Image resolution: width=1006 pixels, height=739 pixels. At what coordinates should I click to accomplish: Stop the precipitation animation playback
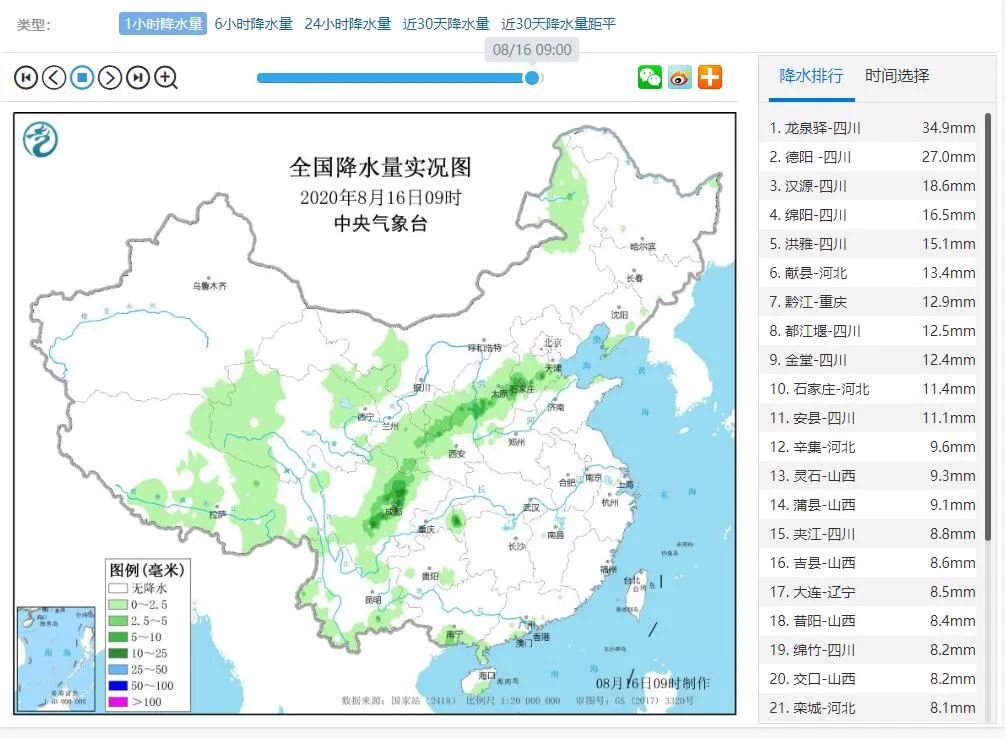point(82,78)
